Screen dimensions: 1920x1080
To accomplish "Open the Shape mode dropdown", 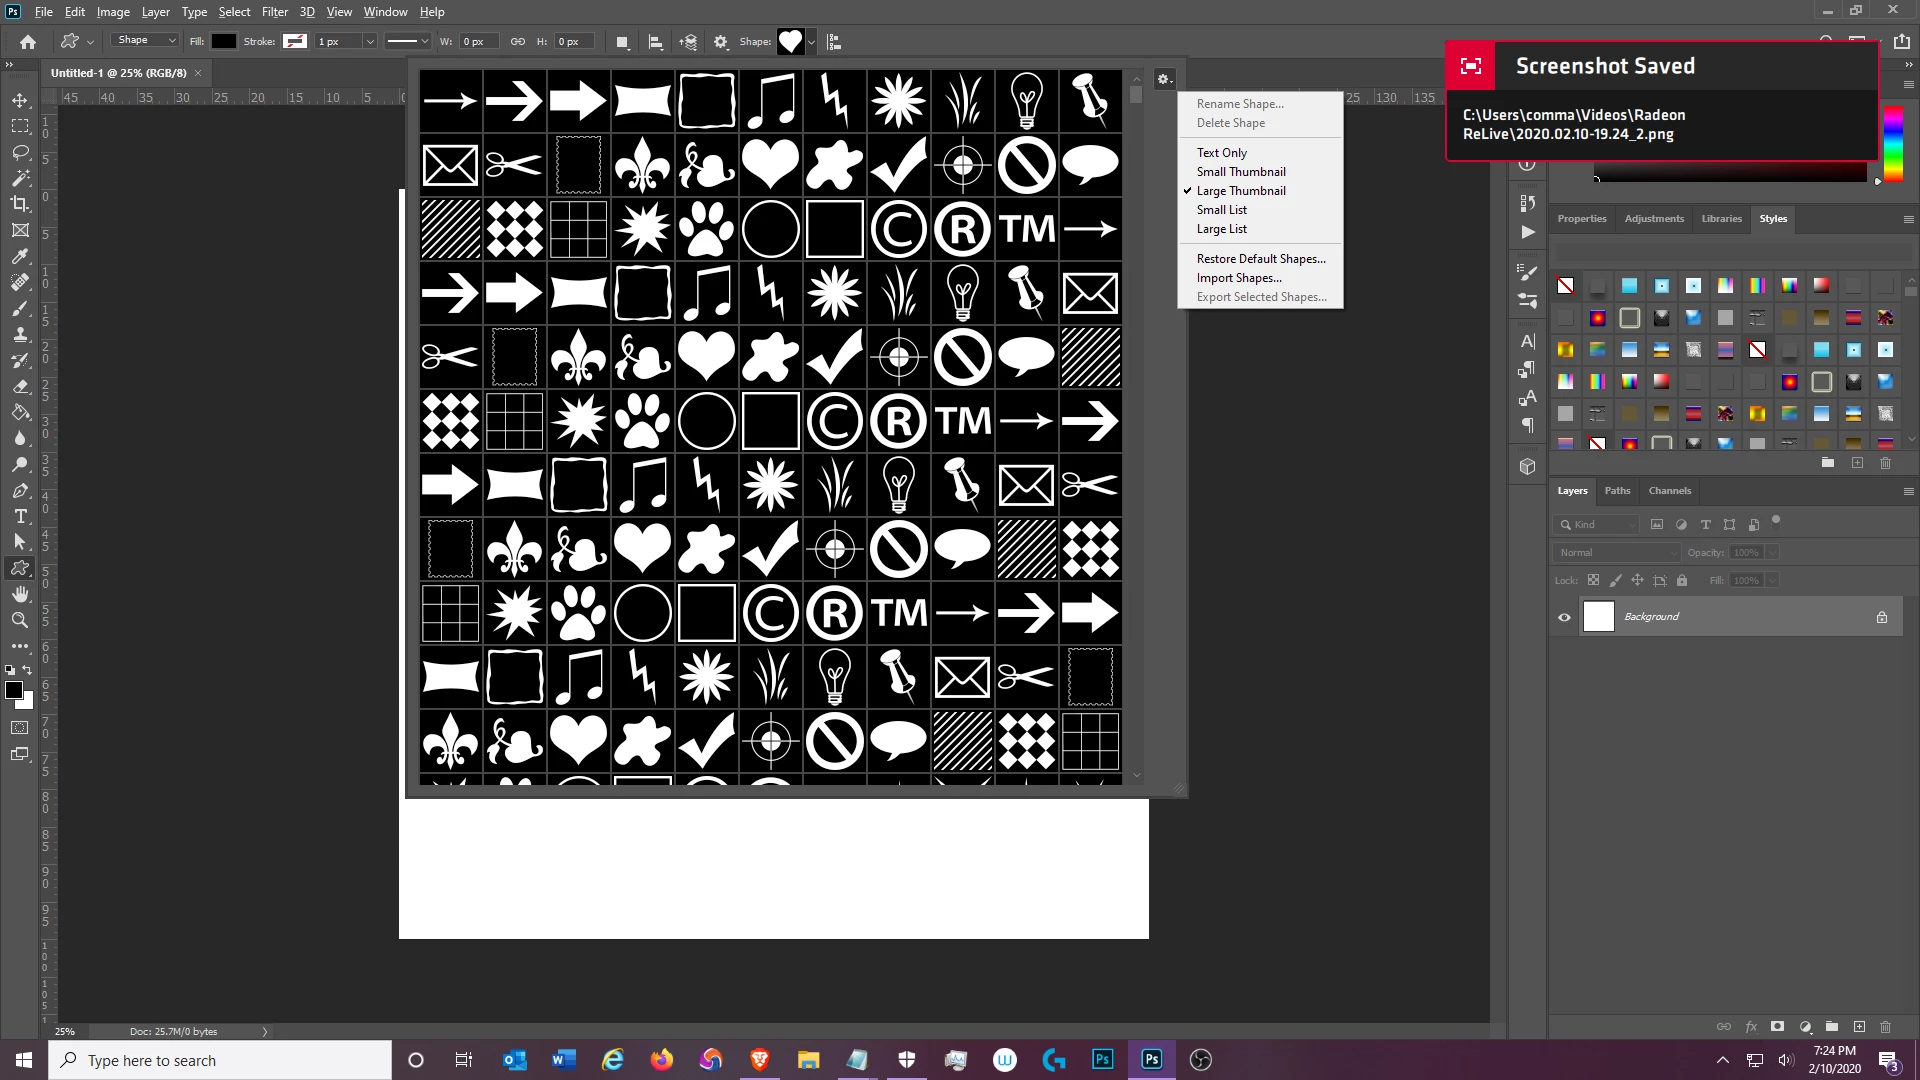I will 146,41.
